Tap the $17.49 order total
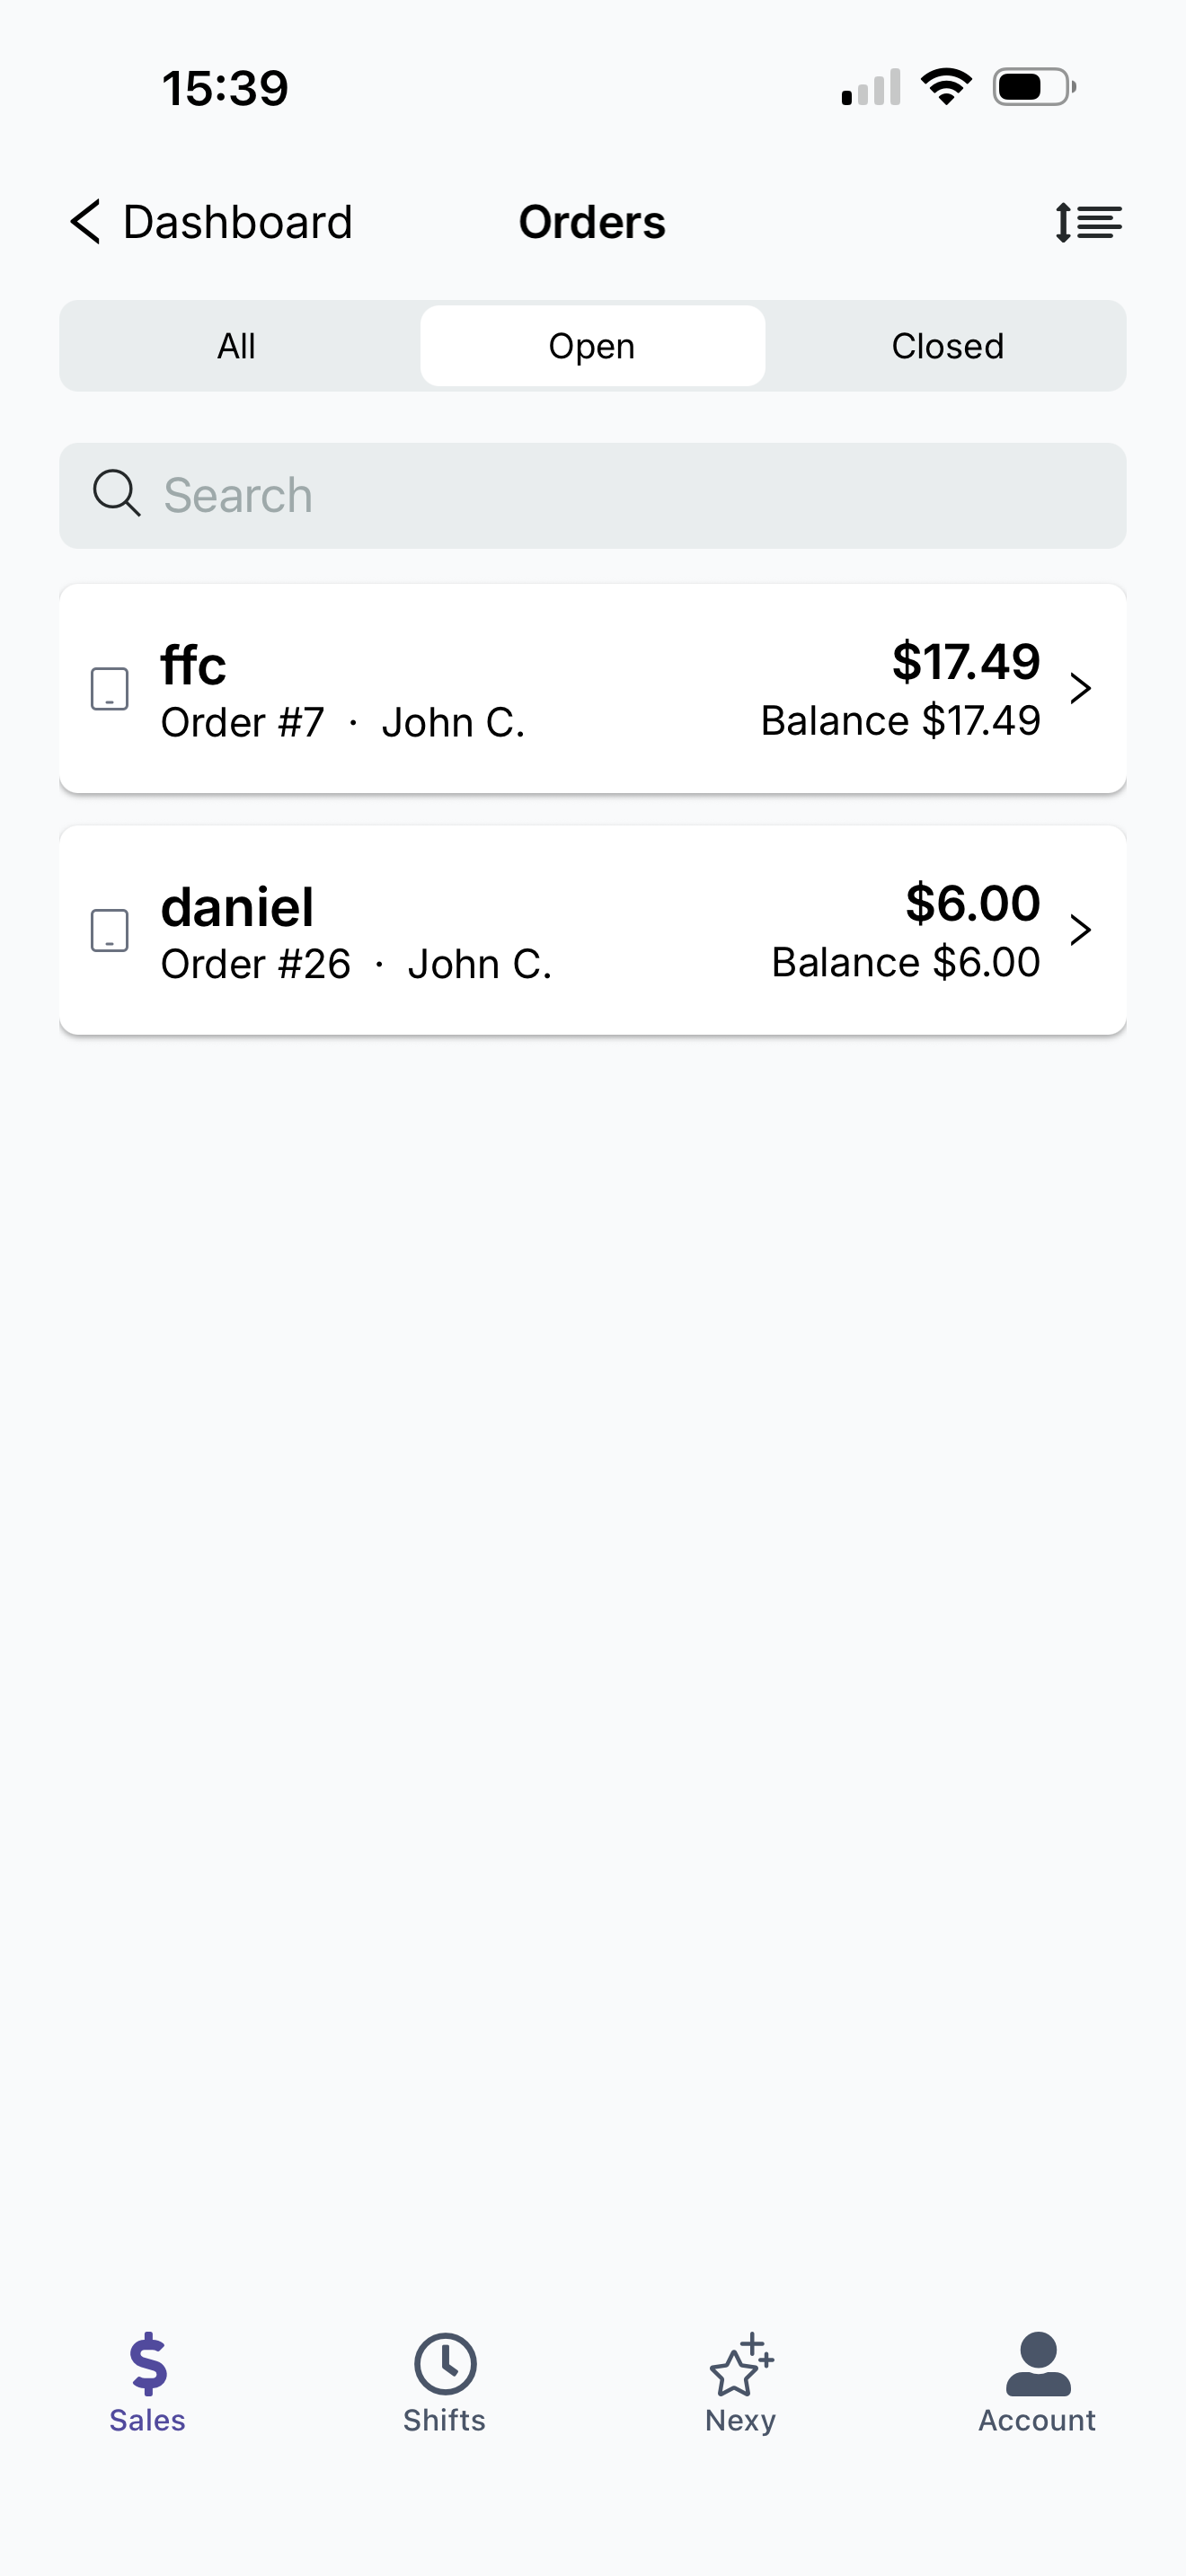This screenshot has width=1186, height=2576. tap(965, 661)
